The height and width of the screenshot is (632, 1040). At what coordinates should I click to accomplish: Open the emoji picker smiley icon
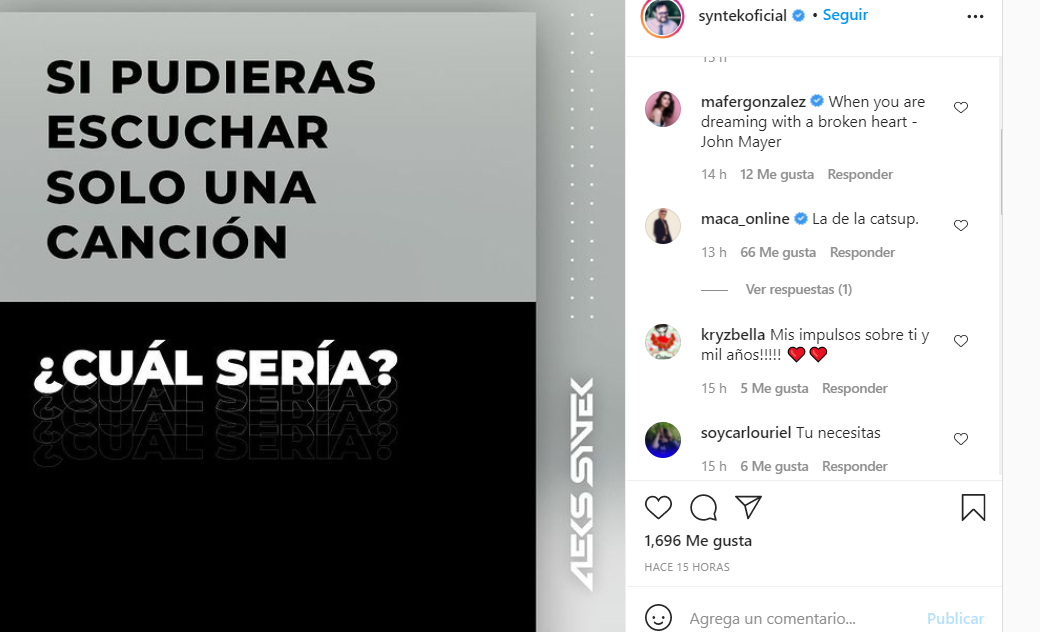(x=658, y=618)
